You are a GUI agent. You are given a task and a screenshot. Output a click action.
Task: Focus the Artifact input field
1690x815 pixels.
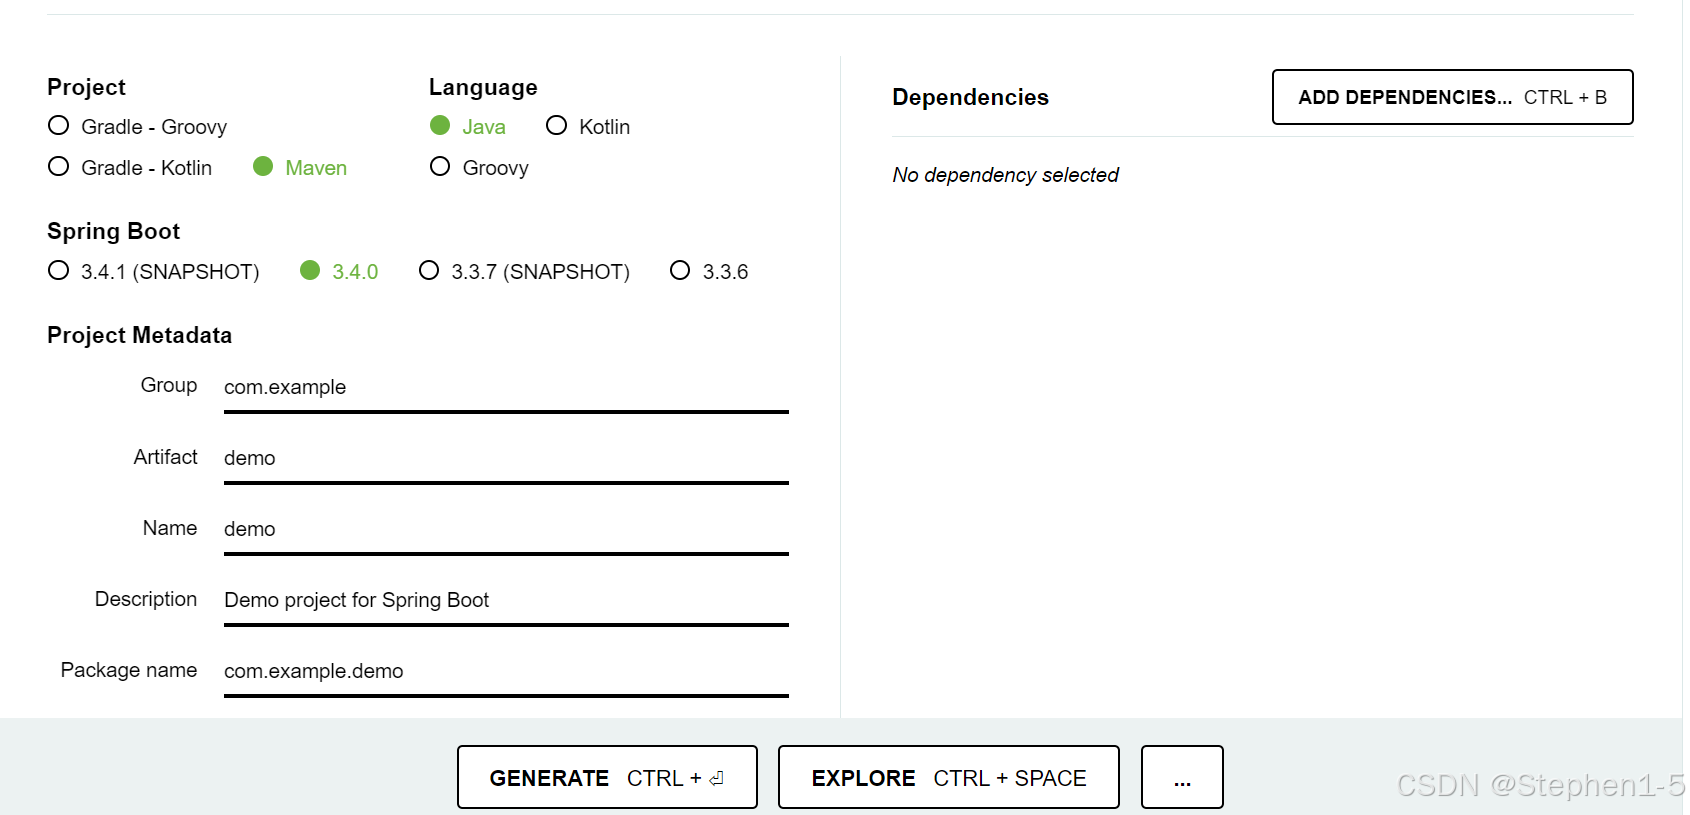click(x=506, y=459)
